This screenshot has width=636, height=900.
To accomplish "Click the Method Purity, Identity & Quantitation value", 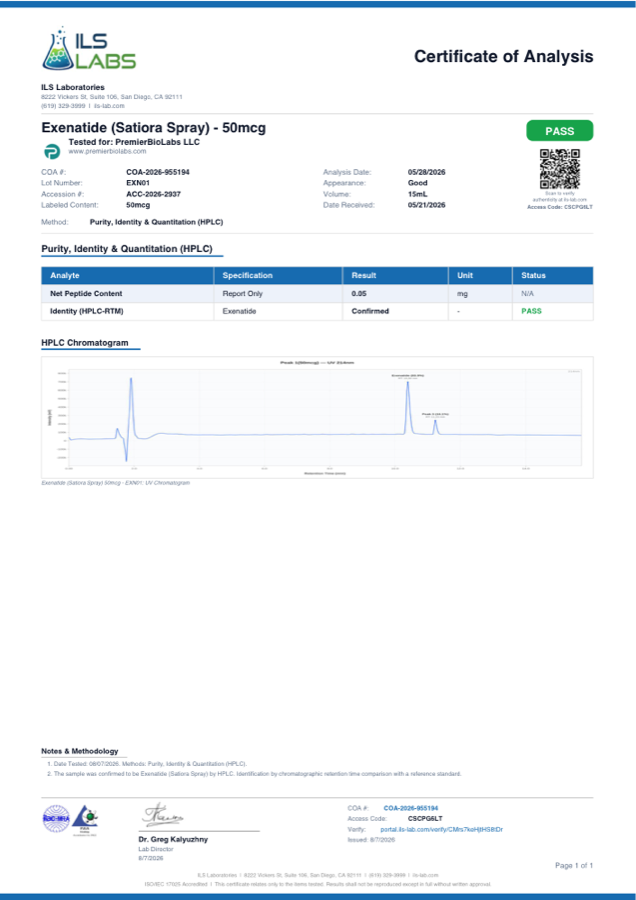I will coord(156,222).
